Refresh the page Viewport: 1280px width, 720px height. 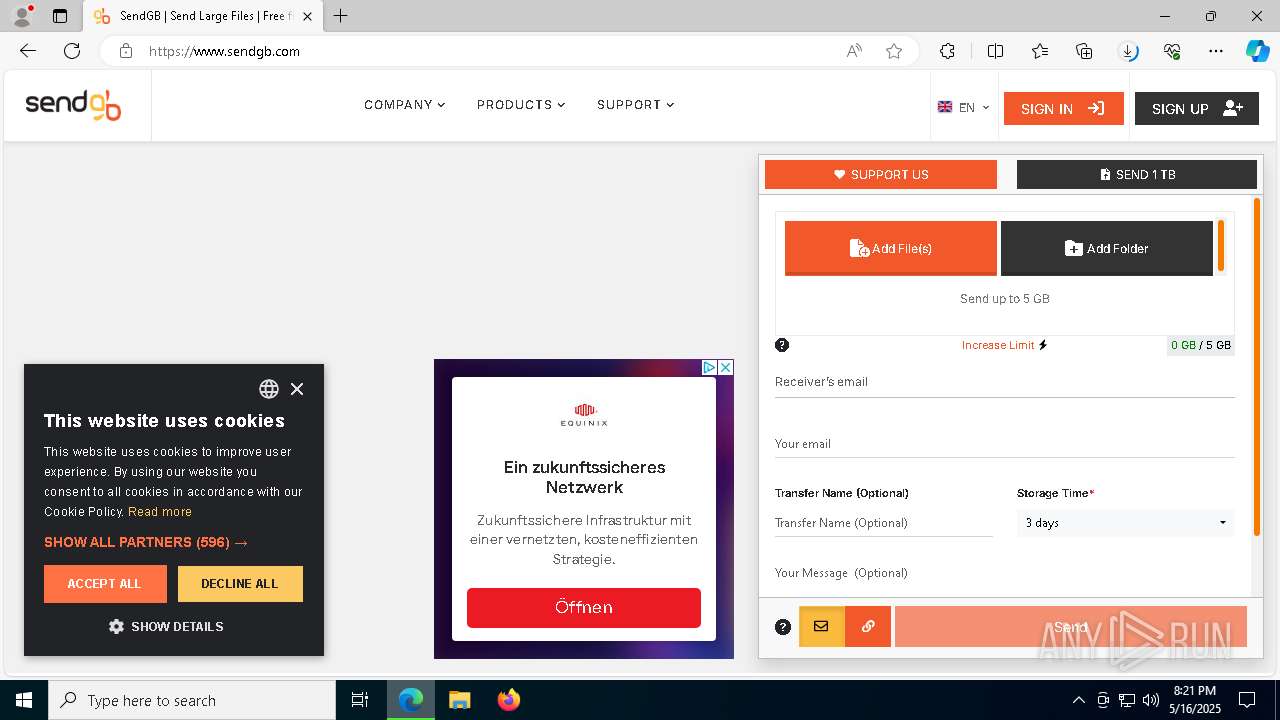72,51
